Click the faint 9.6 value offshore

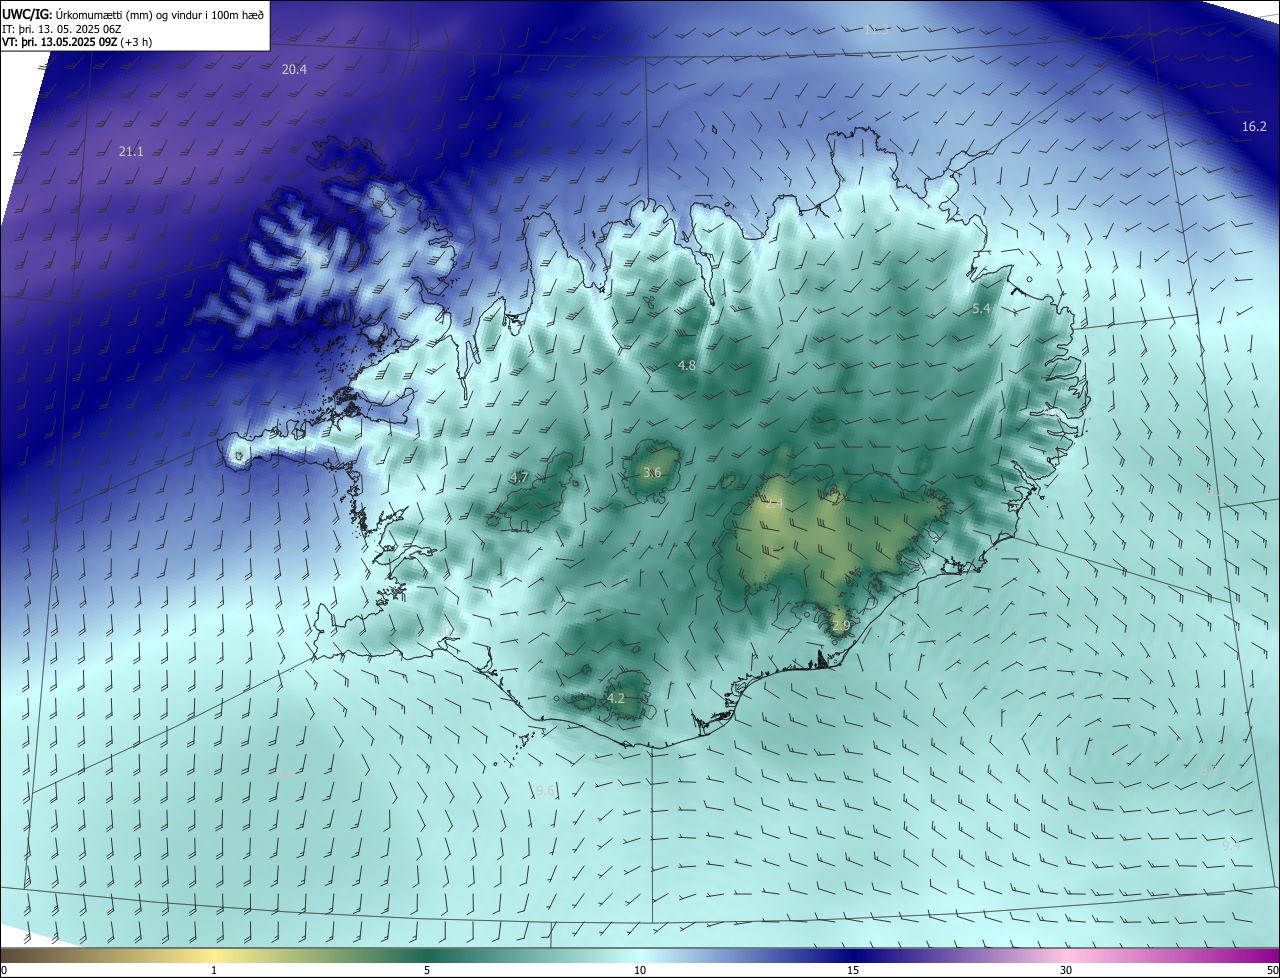coord(546,791)
